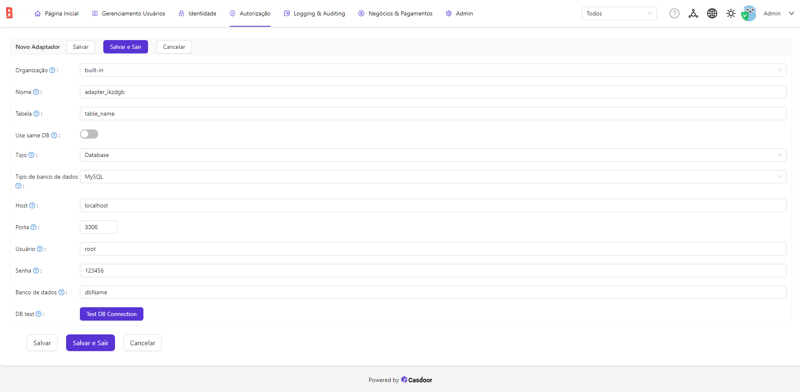Click the top Salvar e Sair button
800x392 pixels.
(x=126, y=47)
